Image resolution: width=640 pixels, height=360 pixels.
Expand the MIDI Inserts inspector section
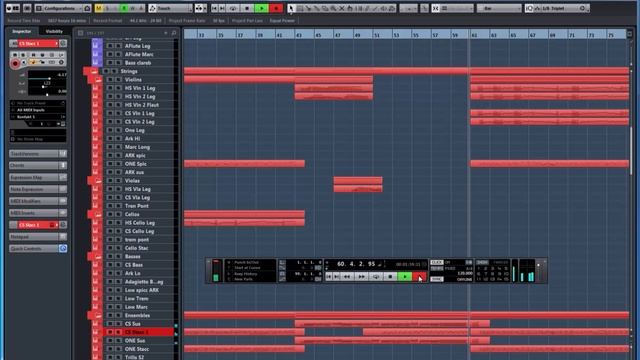pos(38,213)
